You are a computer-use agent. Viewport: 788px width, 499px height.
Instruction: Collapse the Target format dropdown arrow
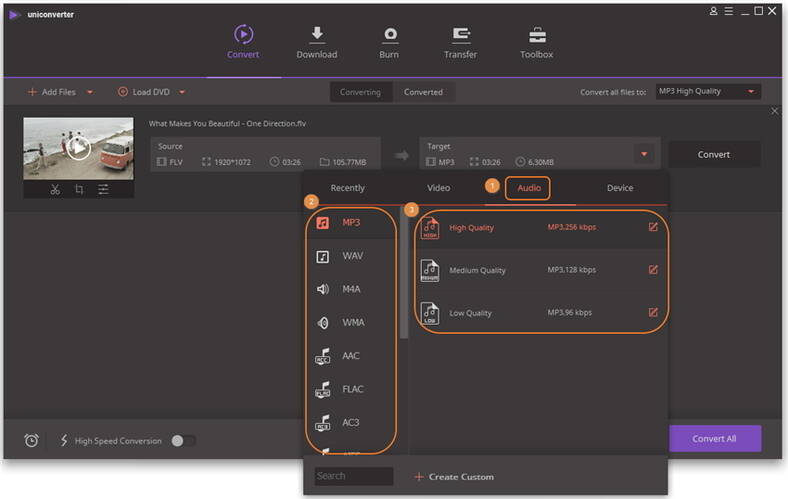click(x=644, y=154)
